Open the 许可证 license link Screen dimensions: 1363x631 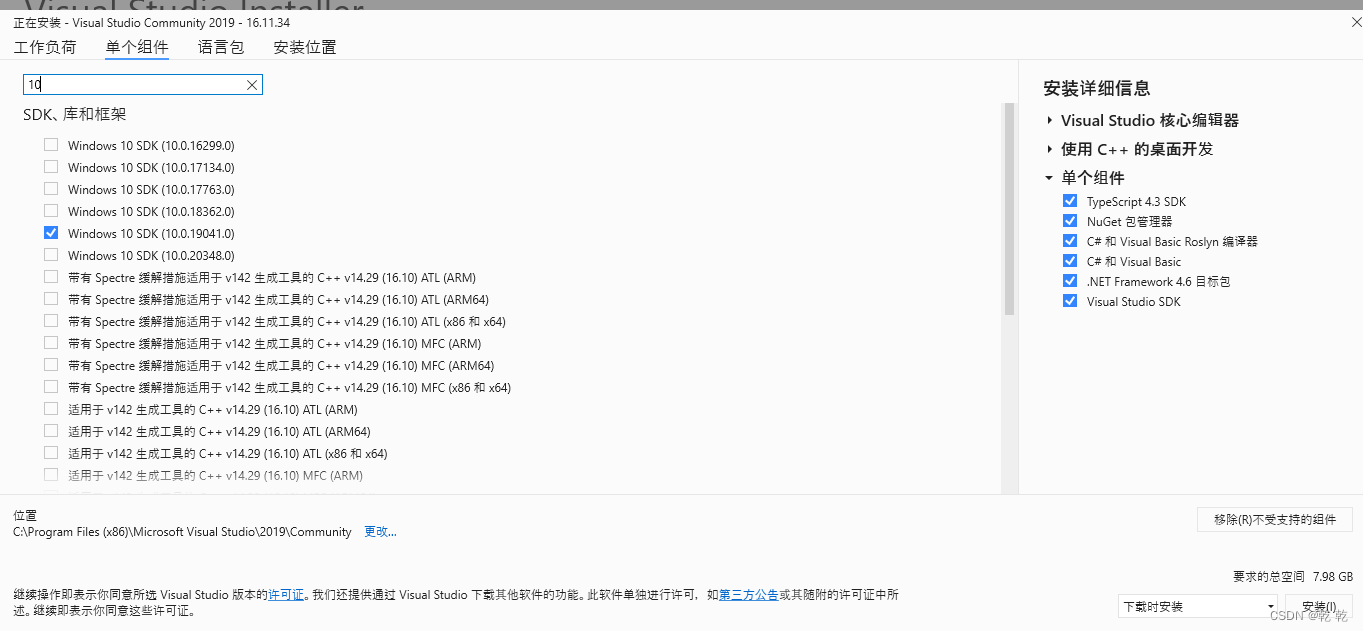286,594
